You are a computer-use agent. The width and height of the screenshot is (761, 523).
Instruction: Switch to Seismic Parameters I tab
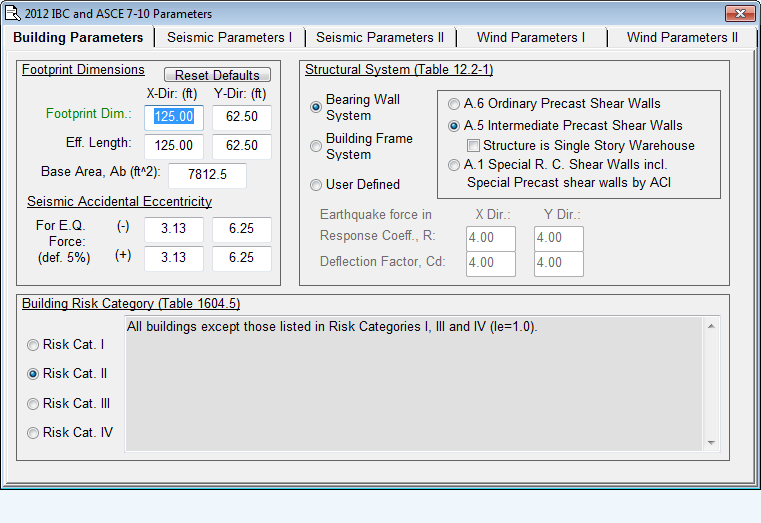coord(229,37)
